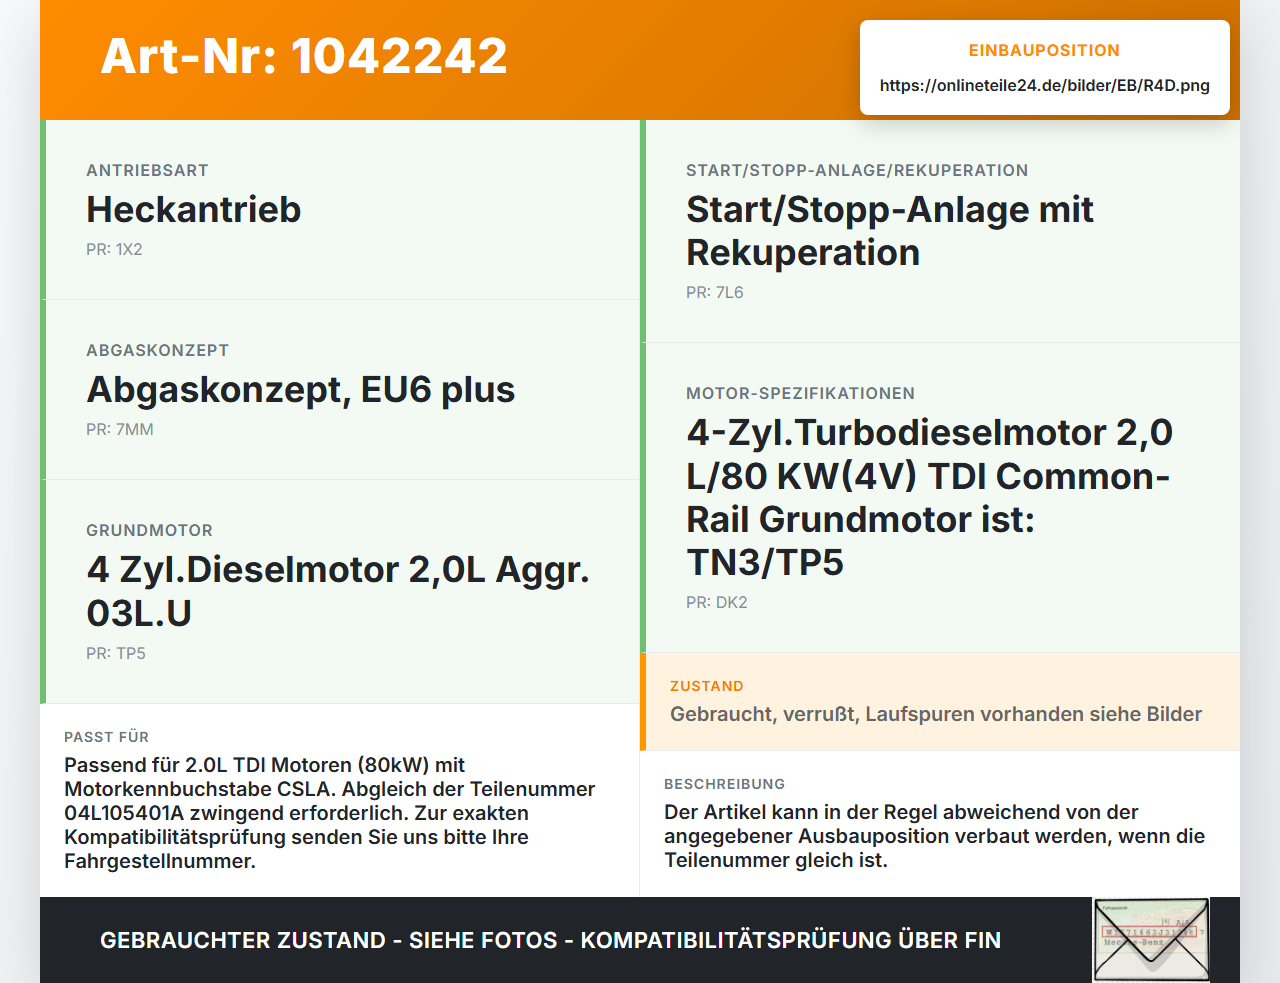The width and height of the screenshot is (1280, 983).
Task: Click the PR: DK2 code label
Action: point(717,602)
